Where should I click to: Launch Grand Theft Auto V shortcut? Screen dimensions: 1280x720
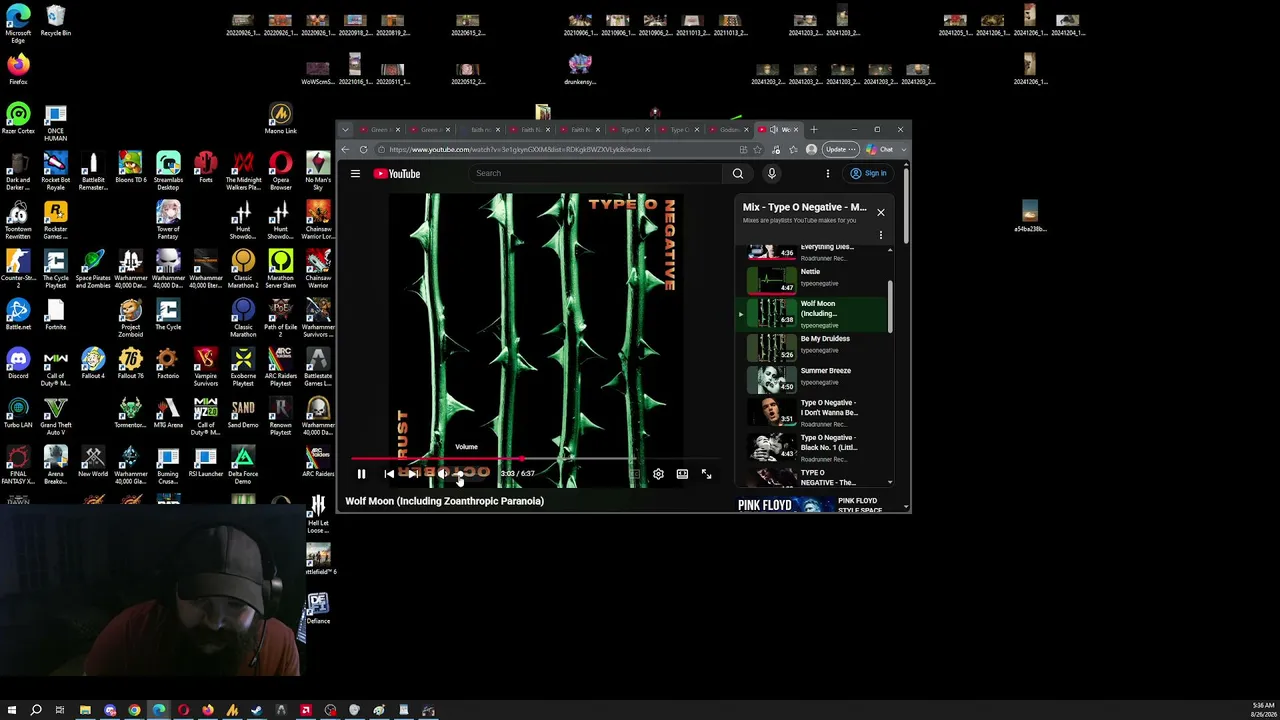[56, 416]
